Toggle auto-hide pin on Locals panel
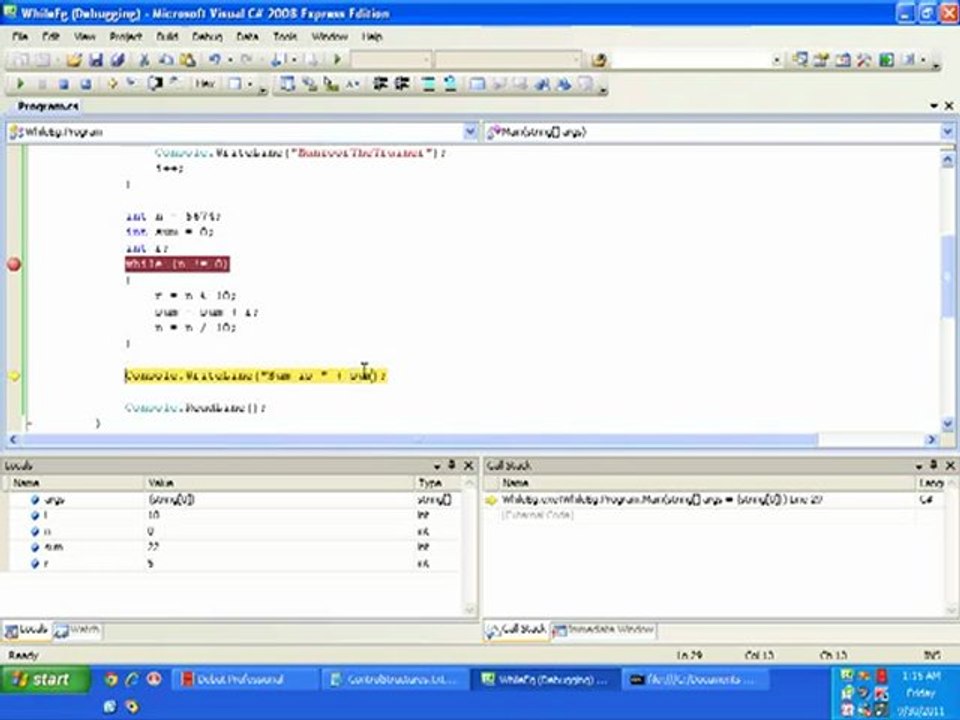The image size is (960, 720). (452, 465)
